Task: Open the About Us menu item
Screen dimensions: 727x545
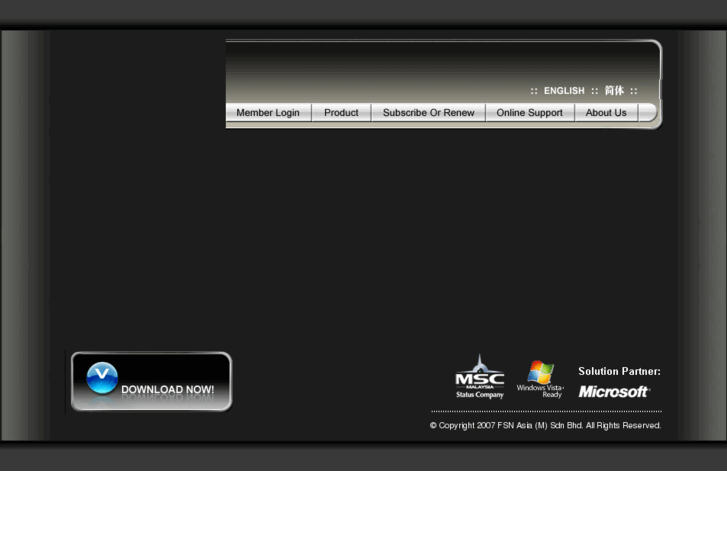Action: coord(606,113)
